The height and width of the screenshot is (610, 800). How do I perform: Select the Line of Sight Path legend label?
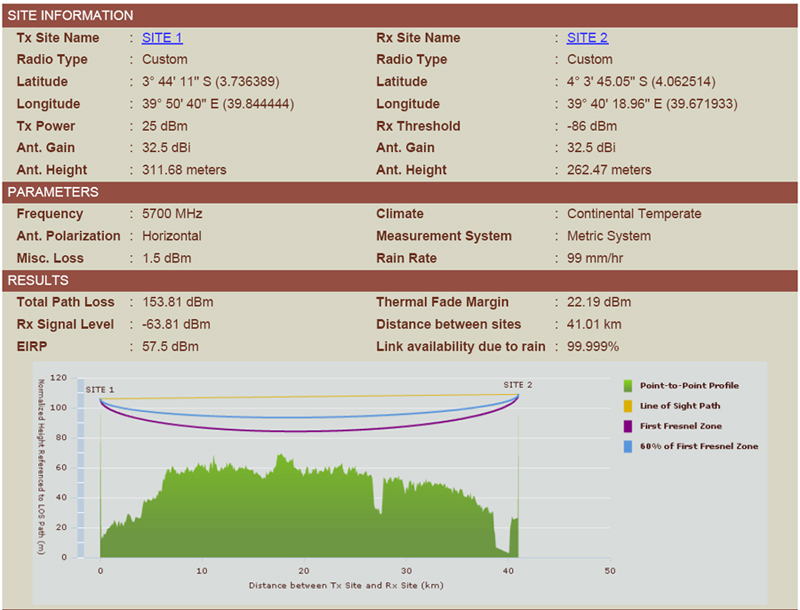680,406
